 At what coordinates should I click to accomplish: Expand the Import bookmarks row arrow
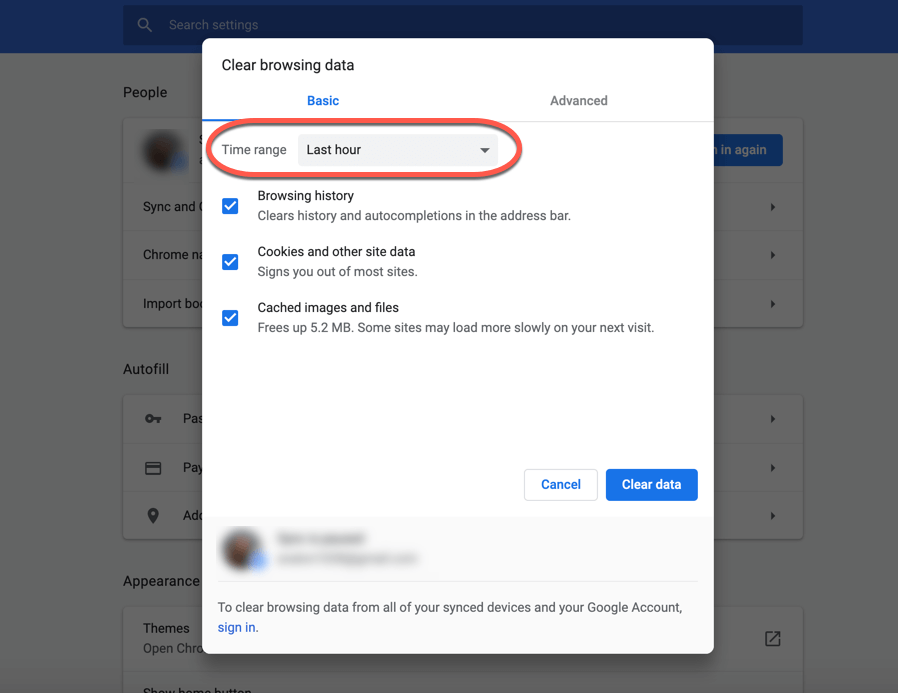773,304
